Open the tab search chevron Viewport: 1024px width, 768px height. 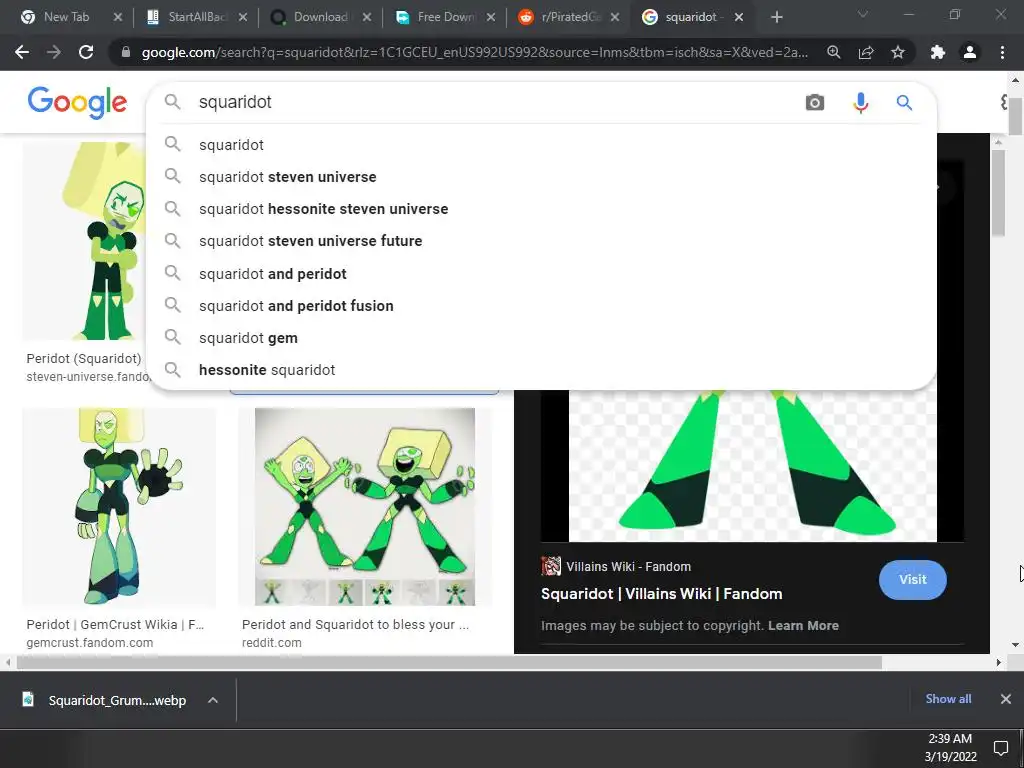click(863, 14)
